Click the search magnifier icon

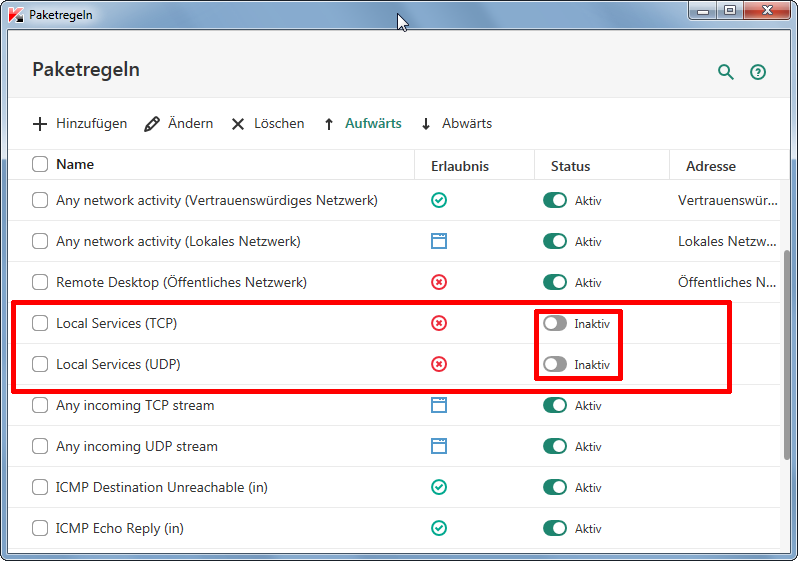click(x=726, y=72)
